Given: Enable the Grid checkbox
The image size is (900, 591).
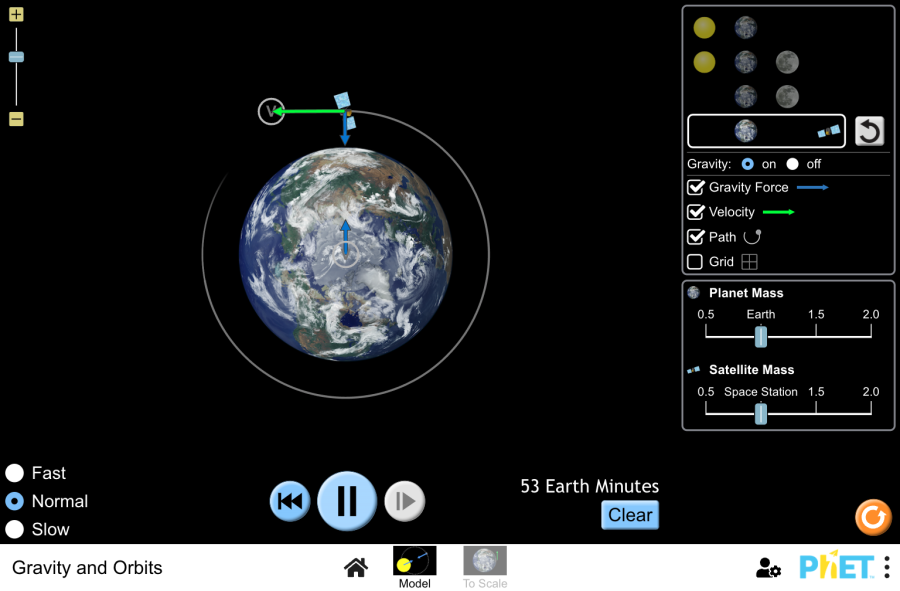Looking at the screenshot, I should [696, 262].
